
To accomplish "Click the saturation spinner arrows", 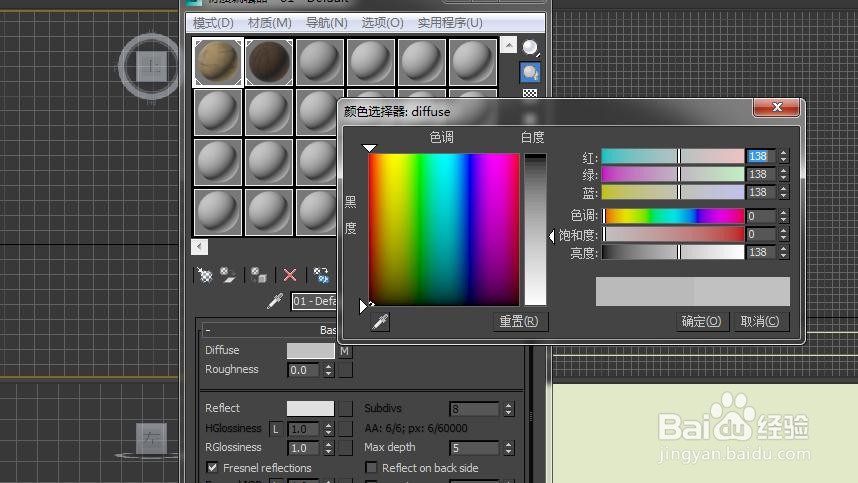I will [x=784, y=234].
